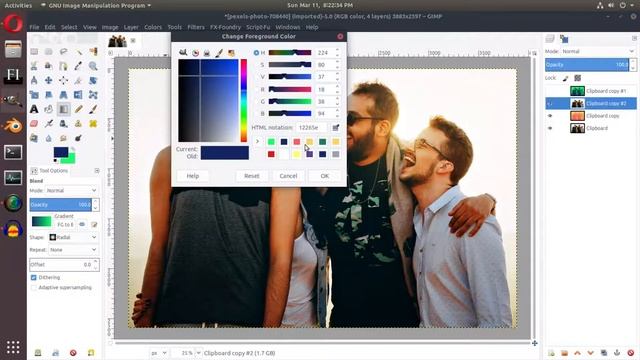Screen dimensions: 640x360
Task: Select the Move tool
Action: click(x=49, y=80)
